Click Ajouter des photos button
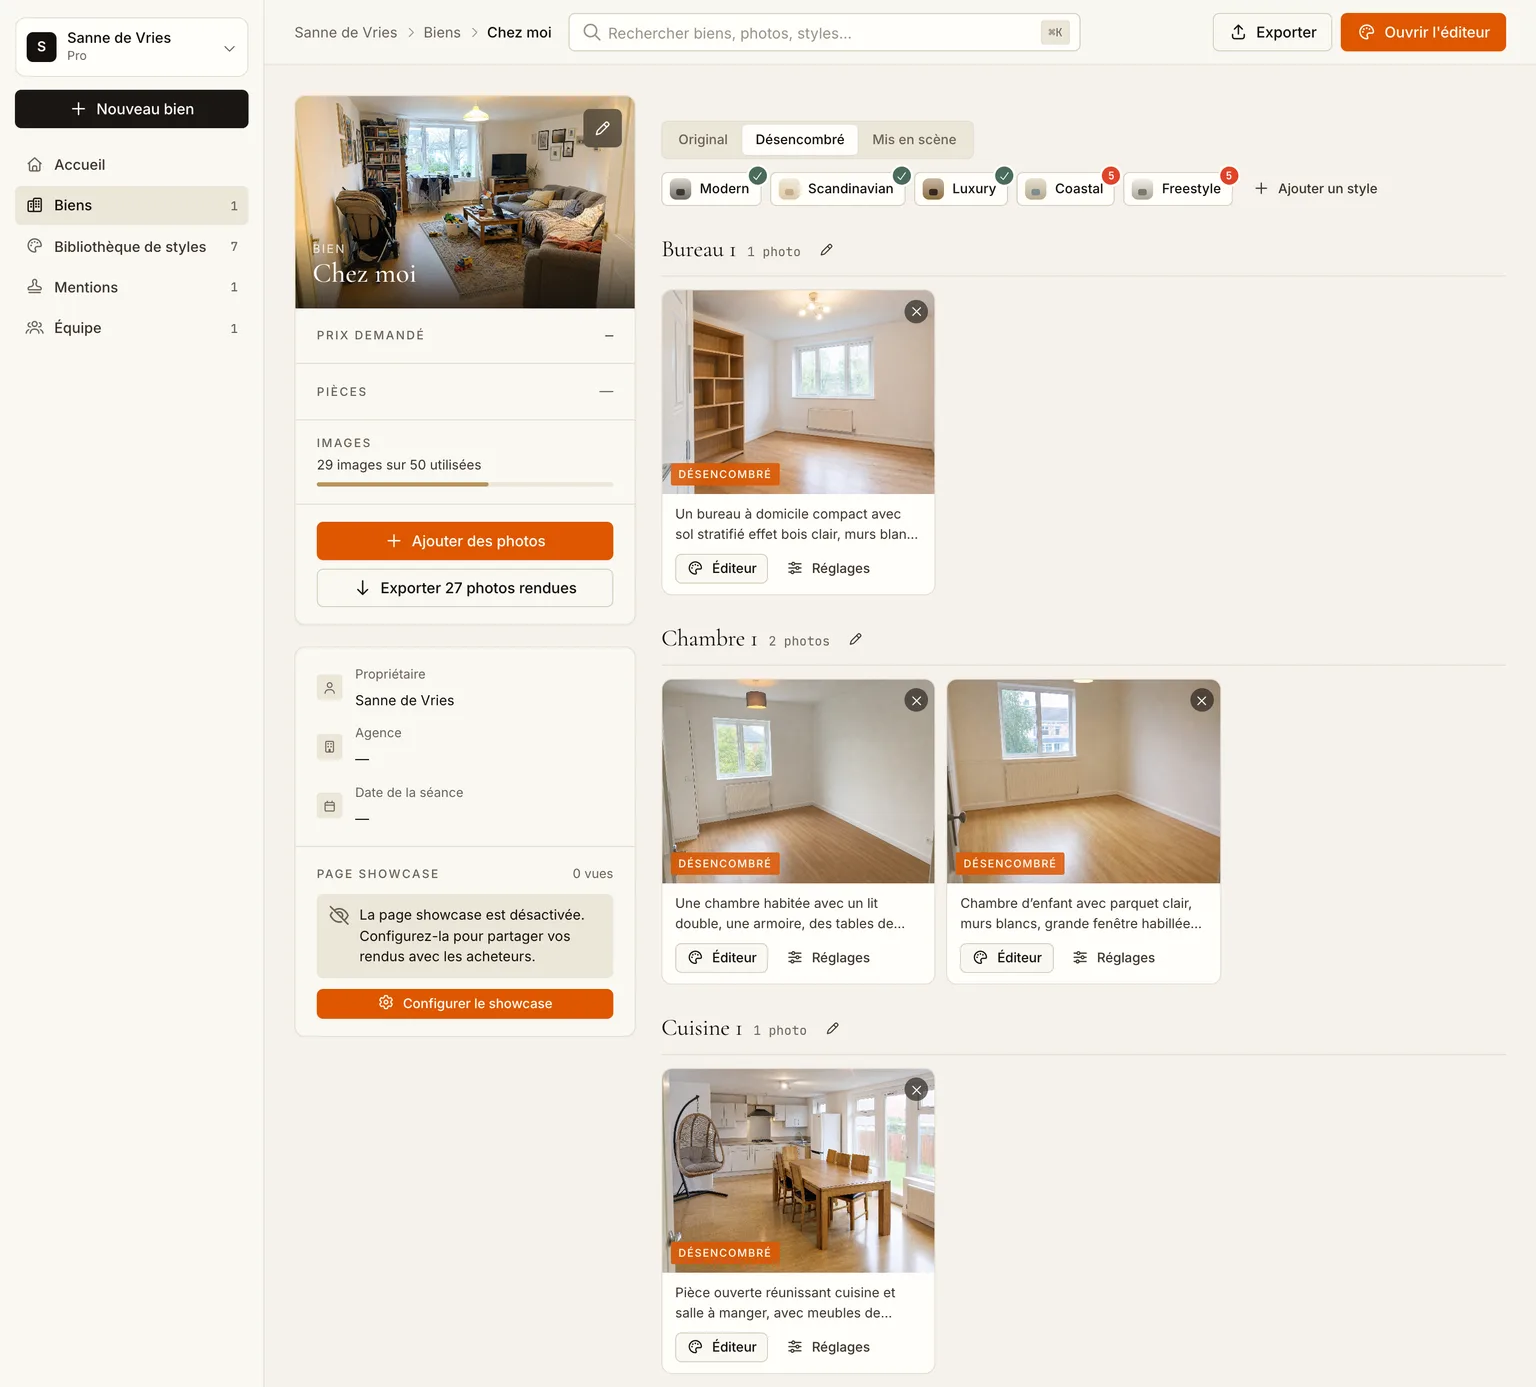This screenshot has height=1387, width=1536. pyautogui.click(x=465, y=541)
